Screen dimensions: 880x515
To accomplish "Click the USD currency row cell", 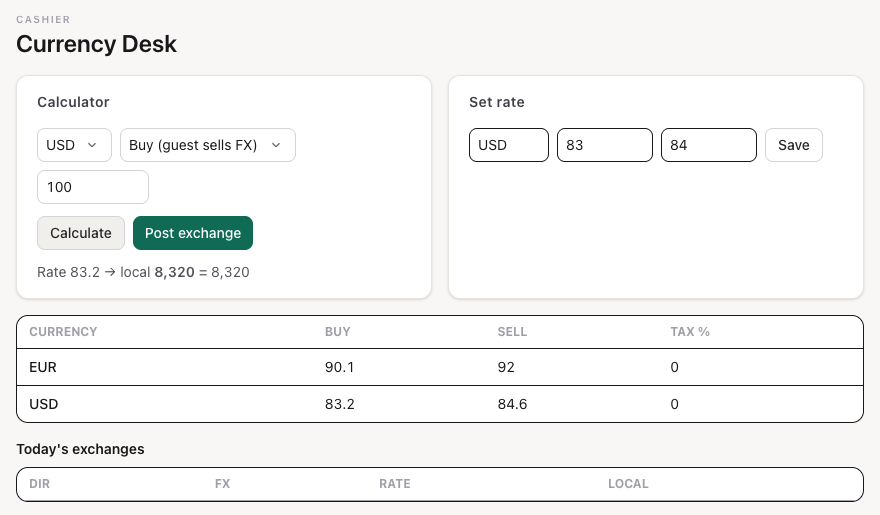I will point(43,404).
